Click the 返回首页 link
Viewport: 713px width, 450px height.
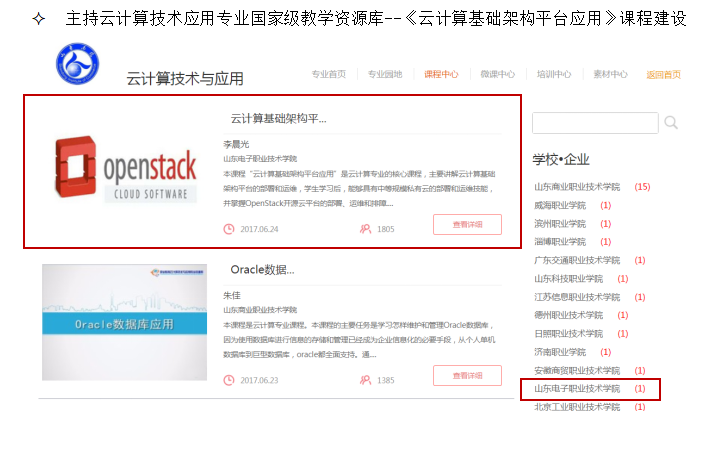tap(663, 74)
